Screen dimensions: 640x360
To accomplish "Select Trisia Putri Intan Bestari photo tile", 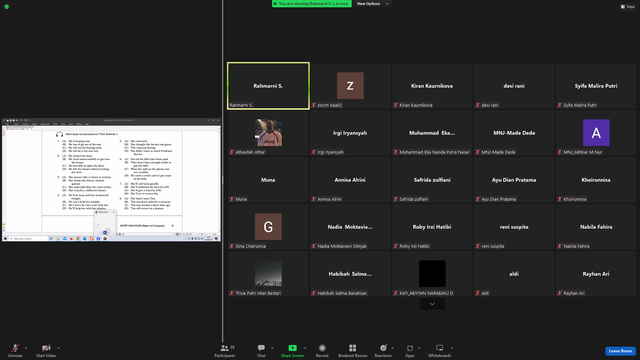I will (268, 273).
